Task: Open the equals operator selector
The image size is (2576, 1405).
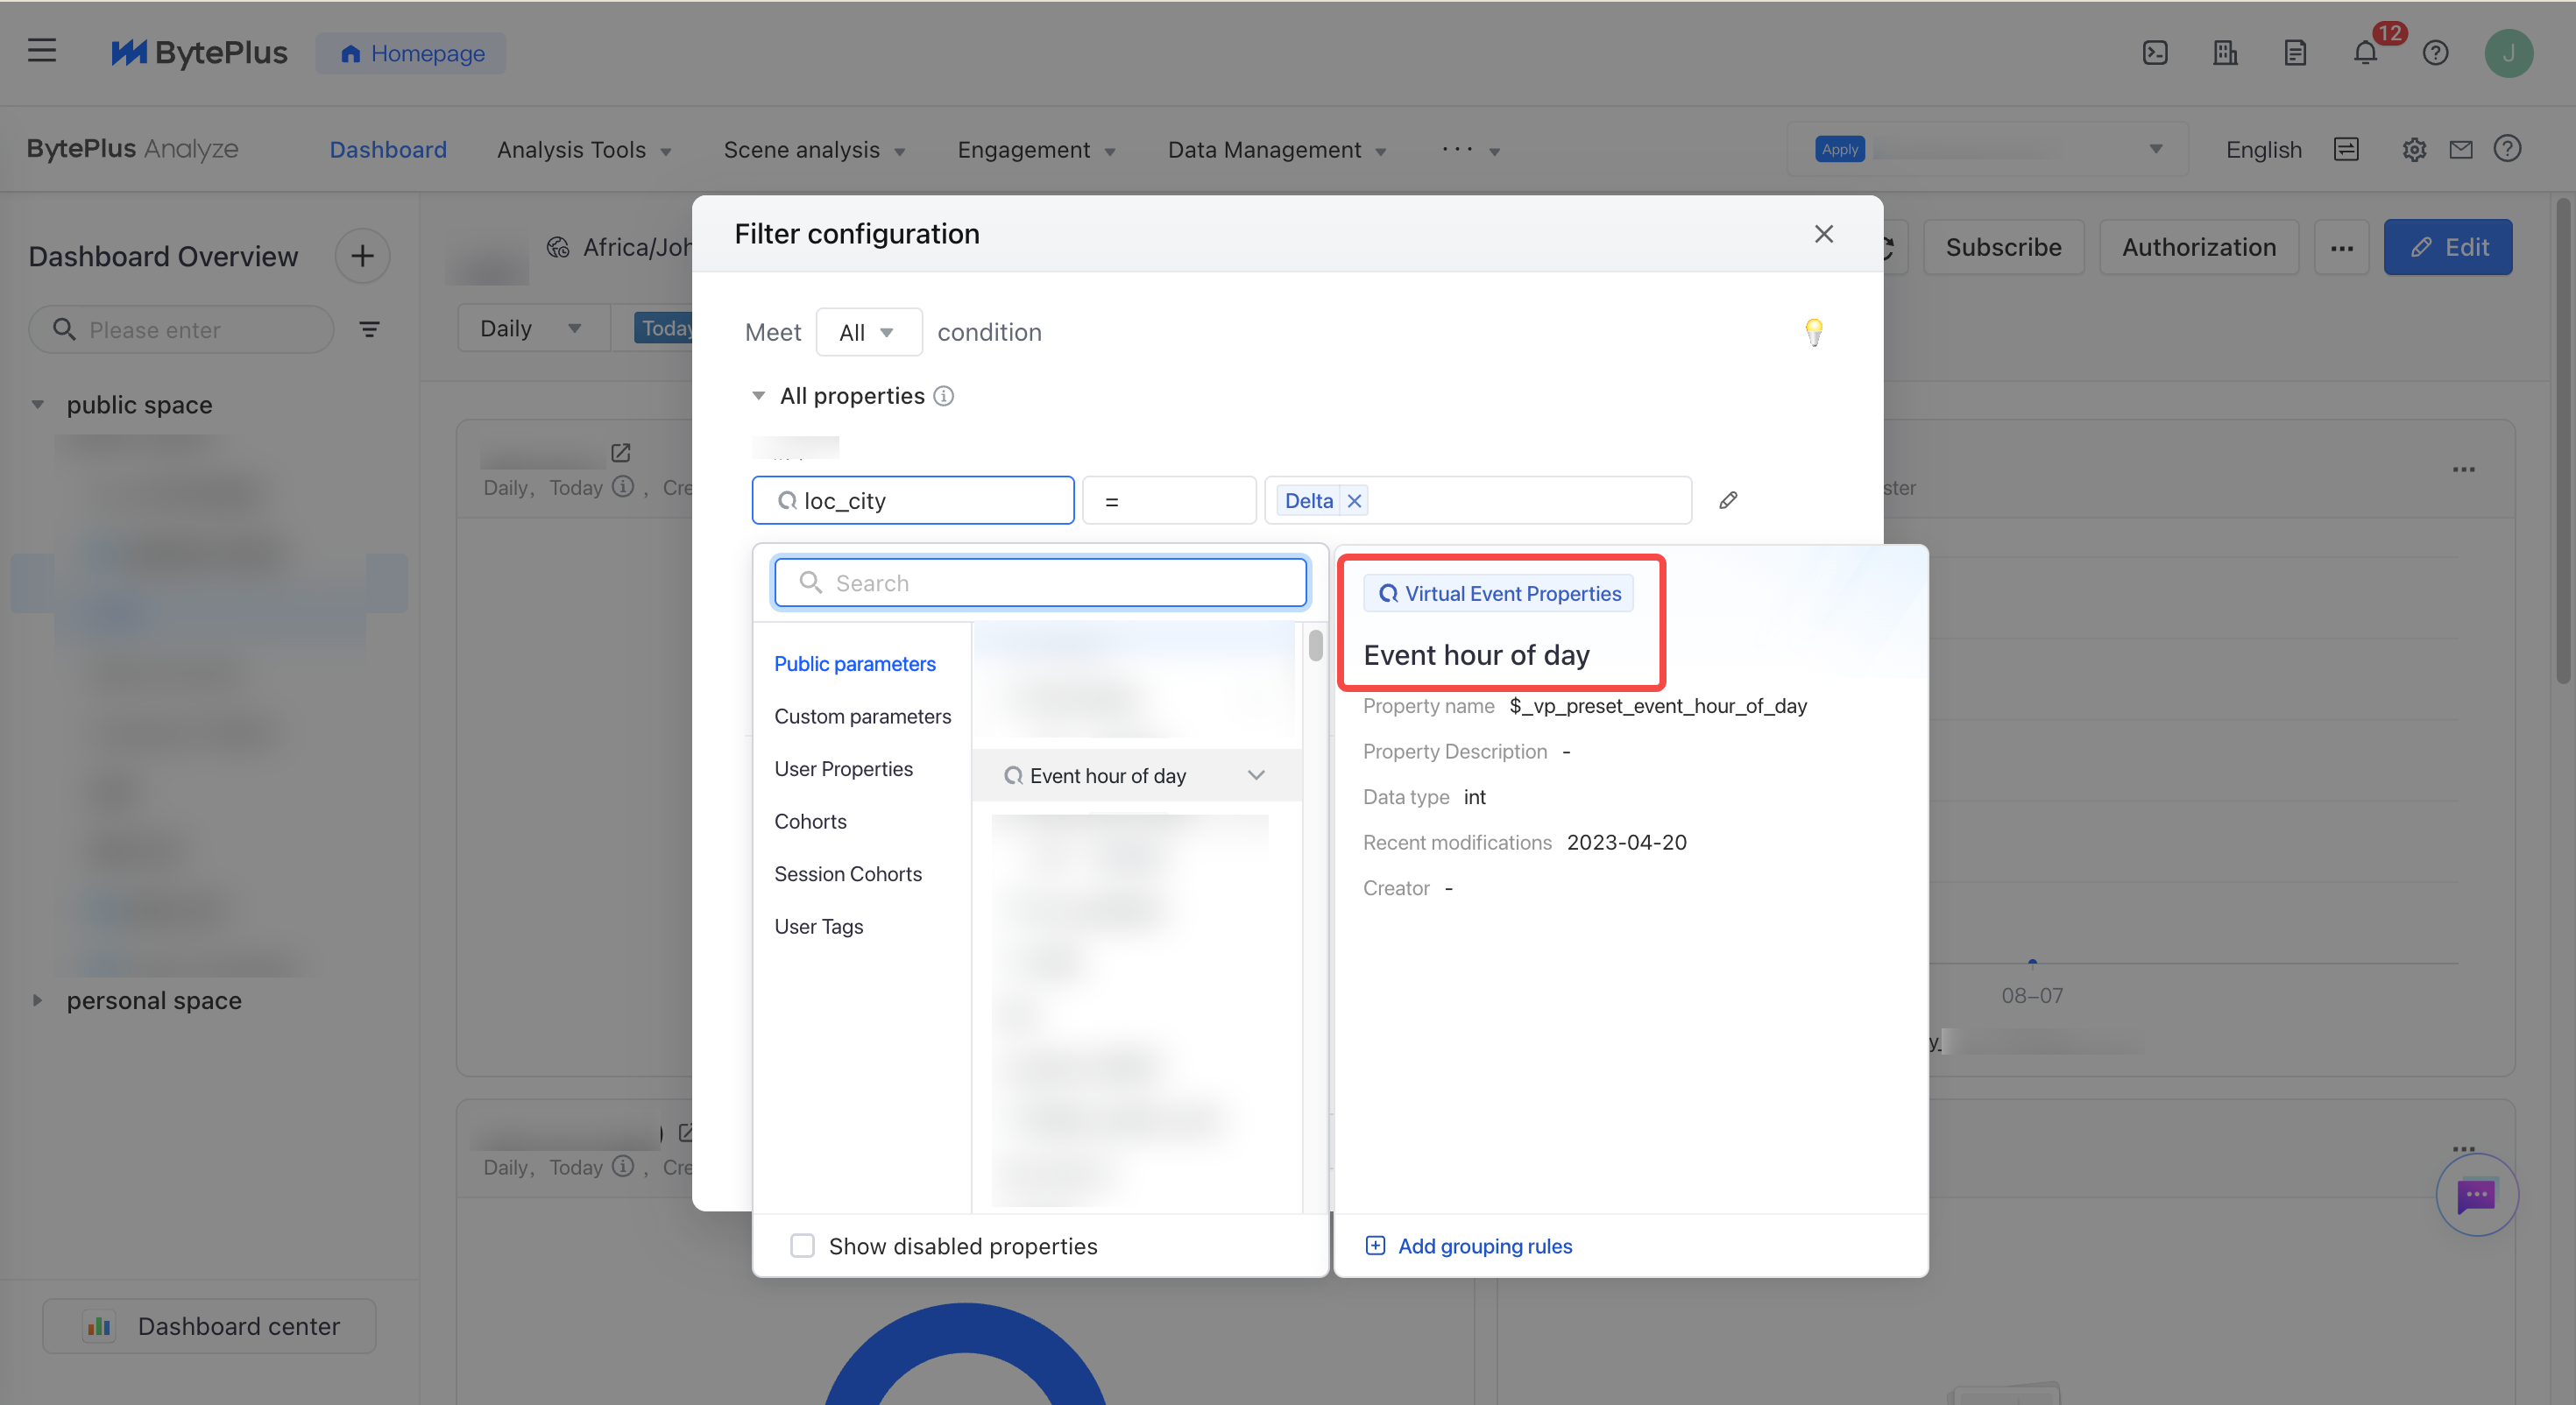Action: tap(1169, 500)
